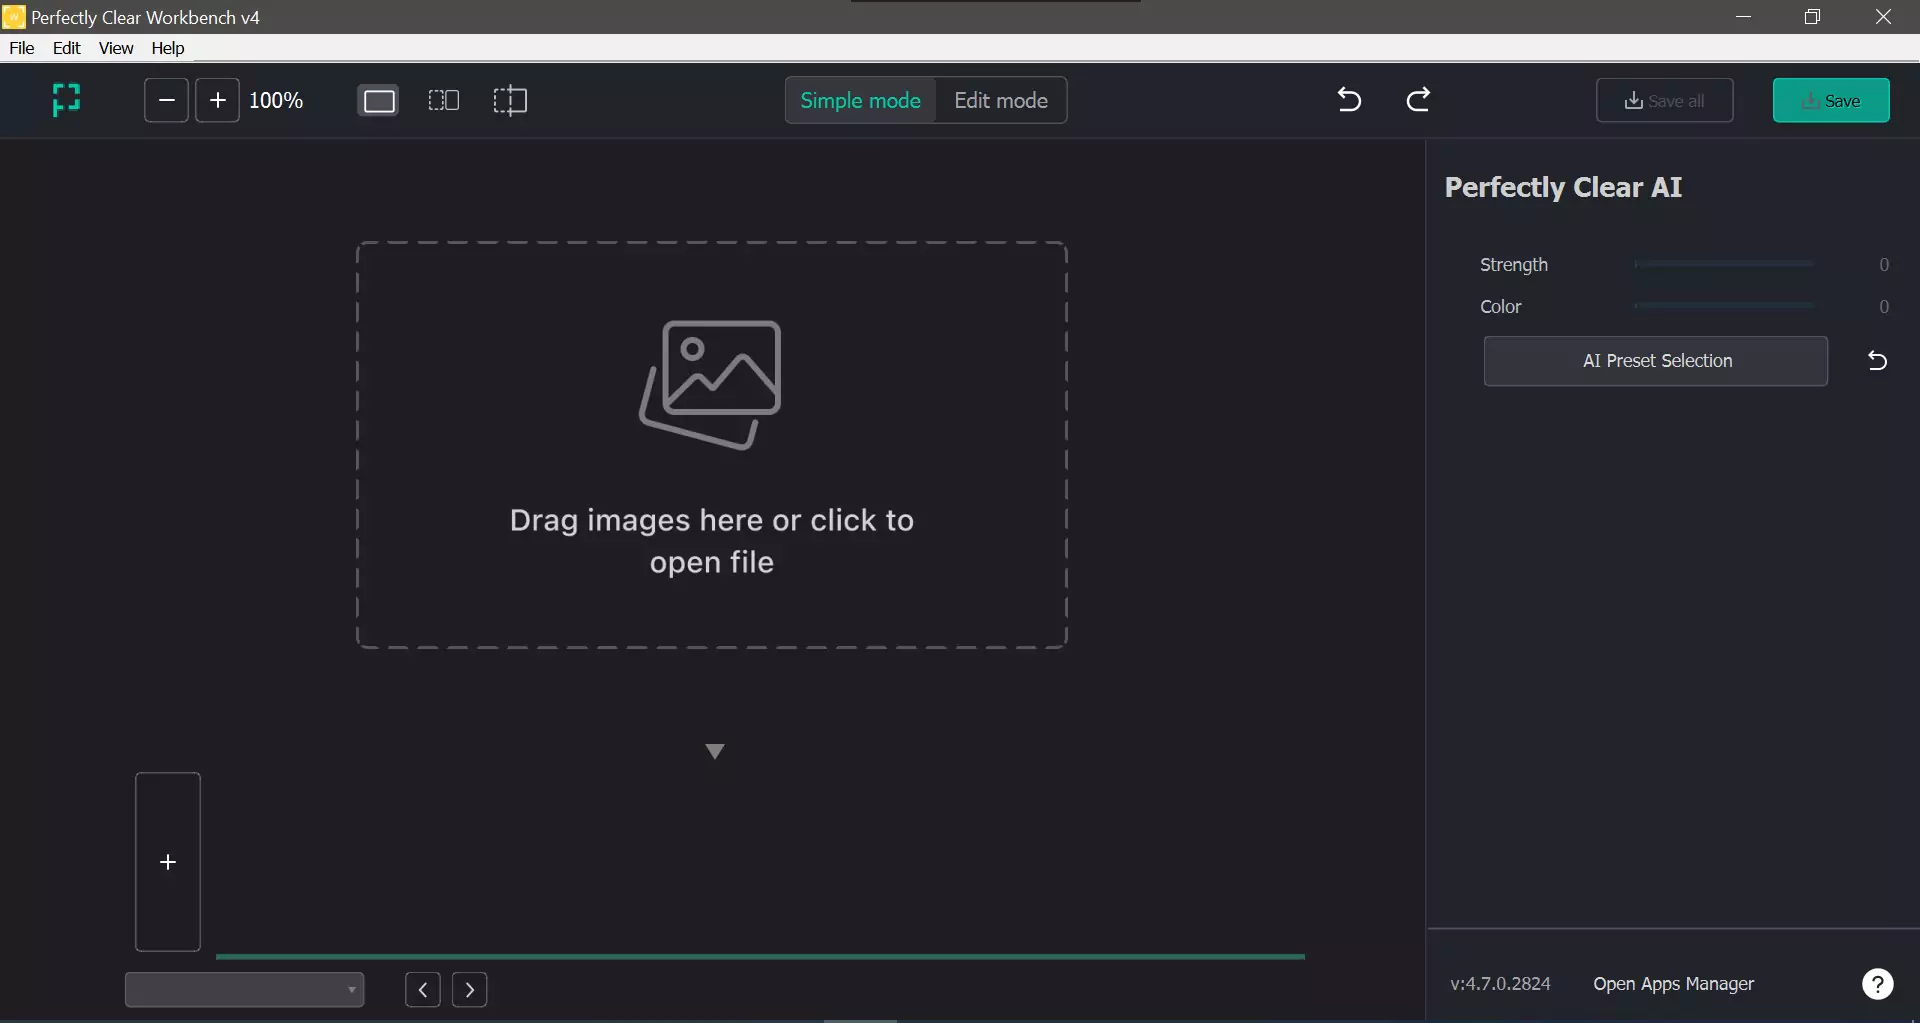
Task: Minimize the Workbench window
Action: pos(1743,17)
